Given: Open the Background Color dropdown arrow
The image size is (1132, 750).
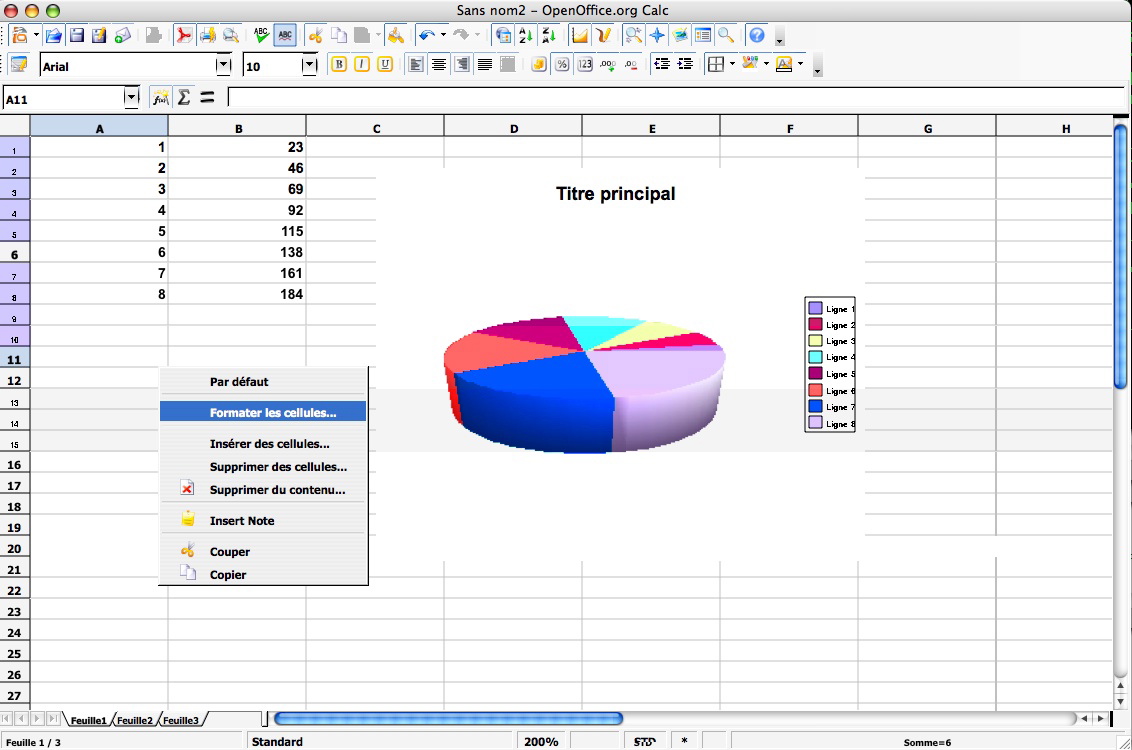Looking at the screenshot, I should (x=767, y=64).
